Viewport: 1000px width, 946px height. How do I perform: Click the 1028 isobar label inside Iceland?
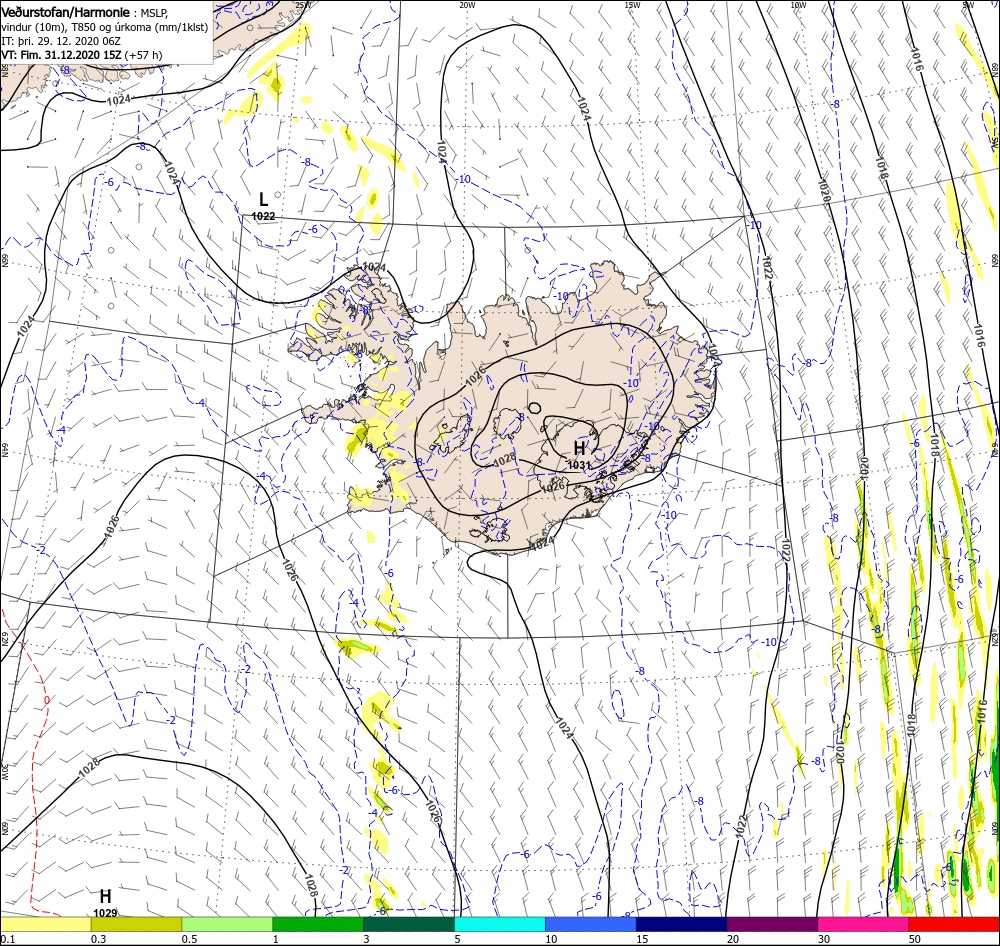pos(504,459)
